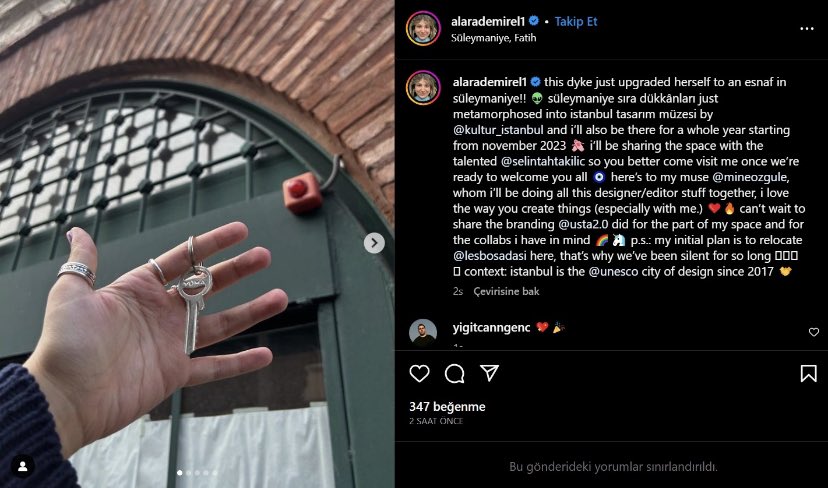Save post with the bookmark icon
This screenshot has width=828, height=488.
[808, 373]
